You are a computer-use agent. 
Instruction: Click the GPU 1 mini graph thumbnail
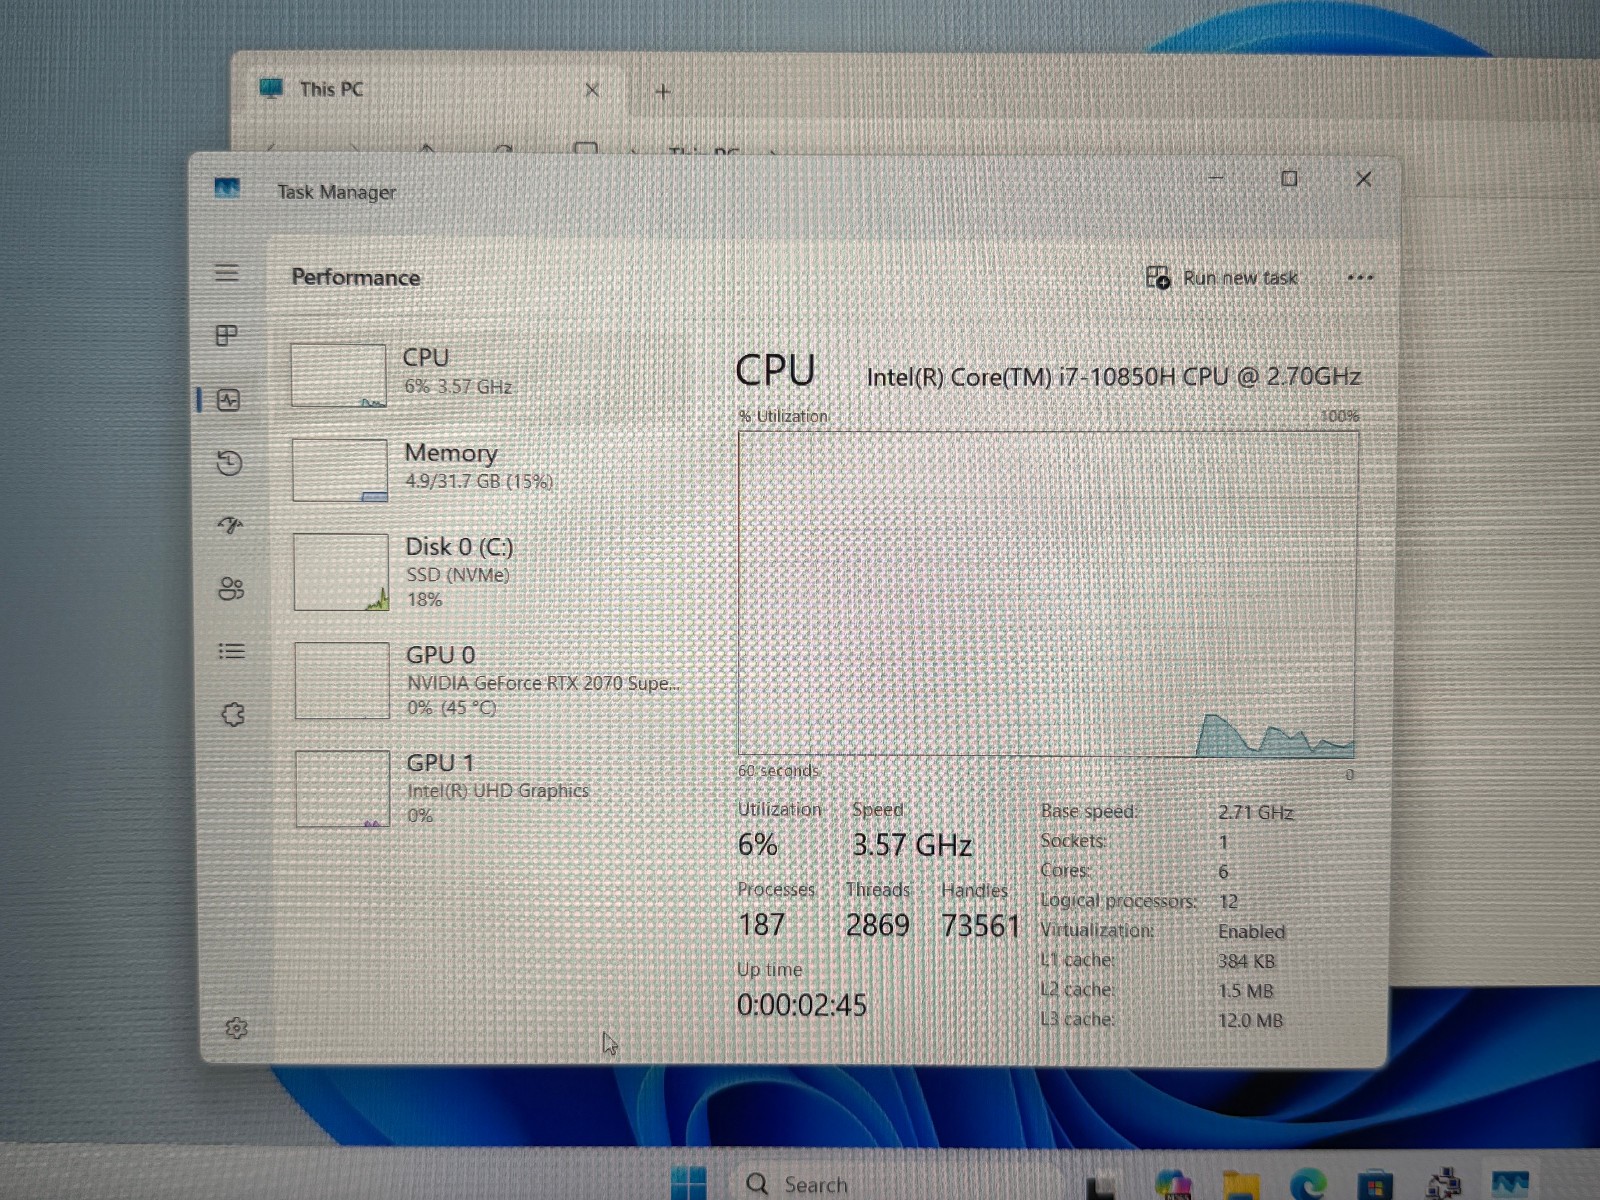[x=343, y=789]
